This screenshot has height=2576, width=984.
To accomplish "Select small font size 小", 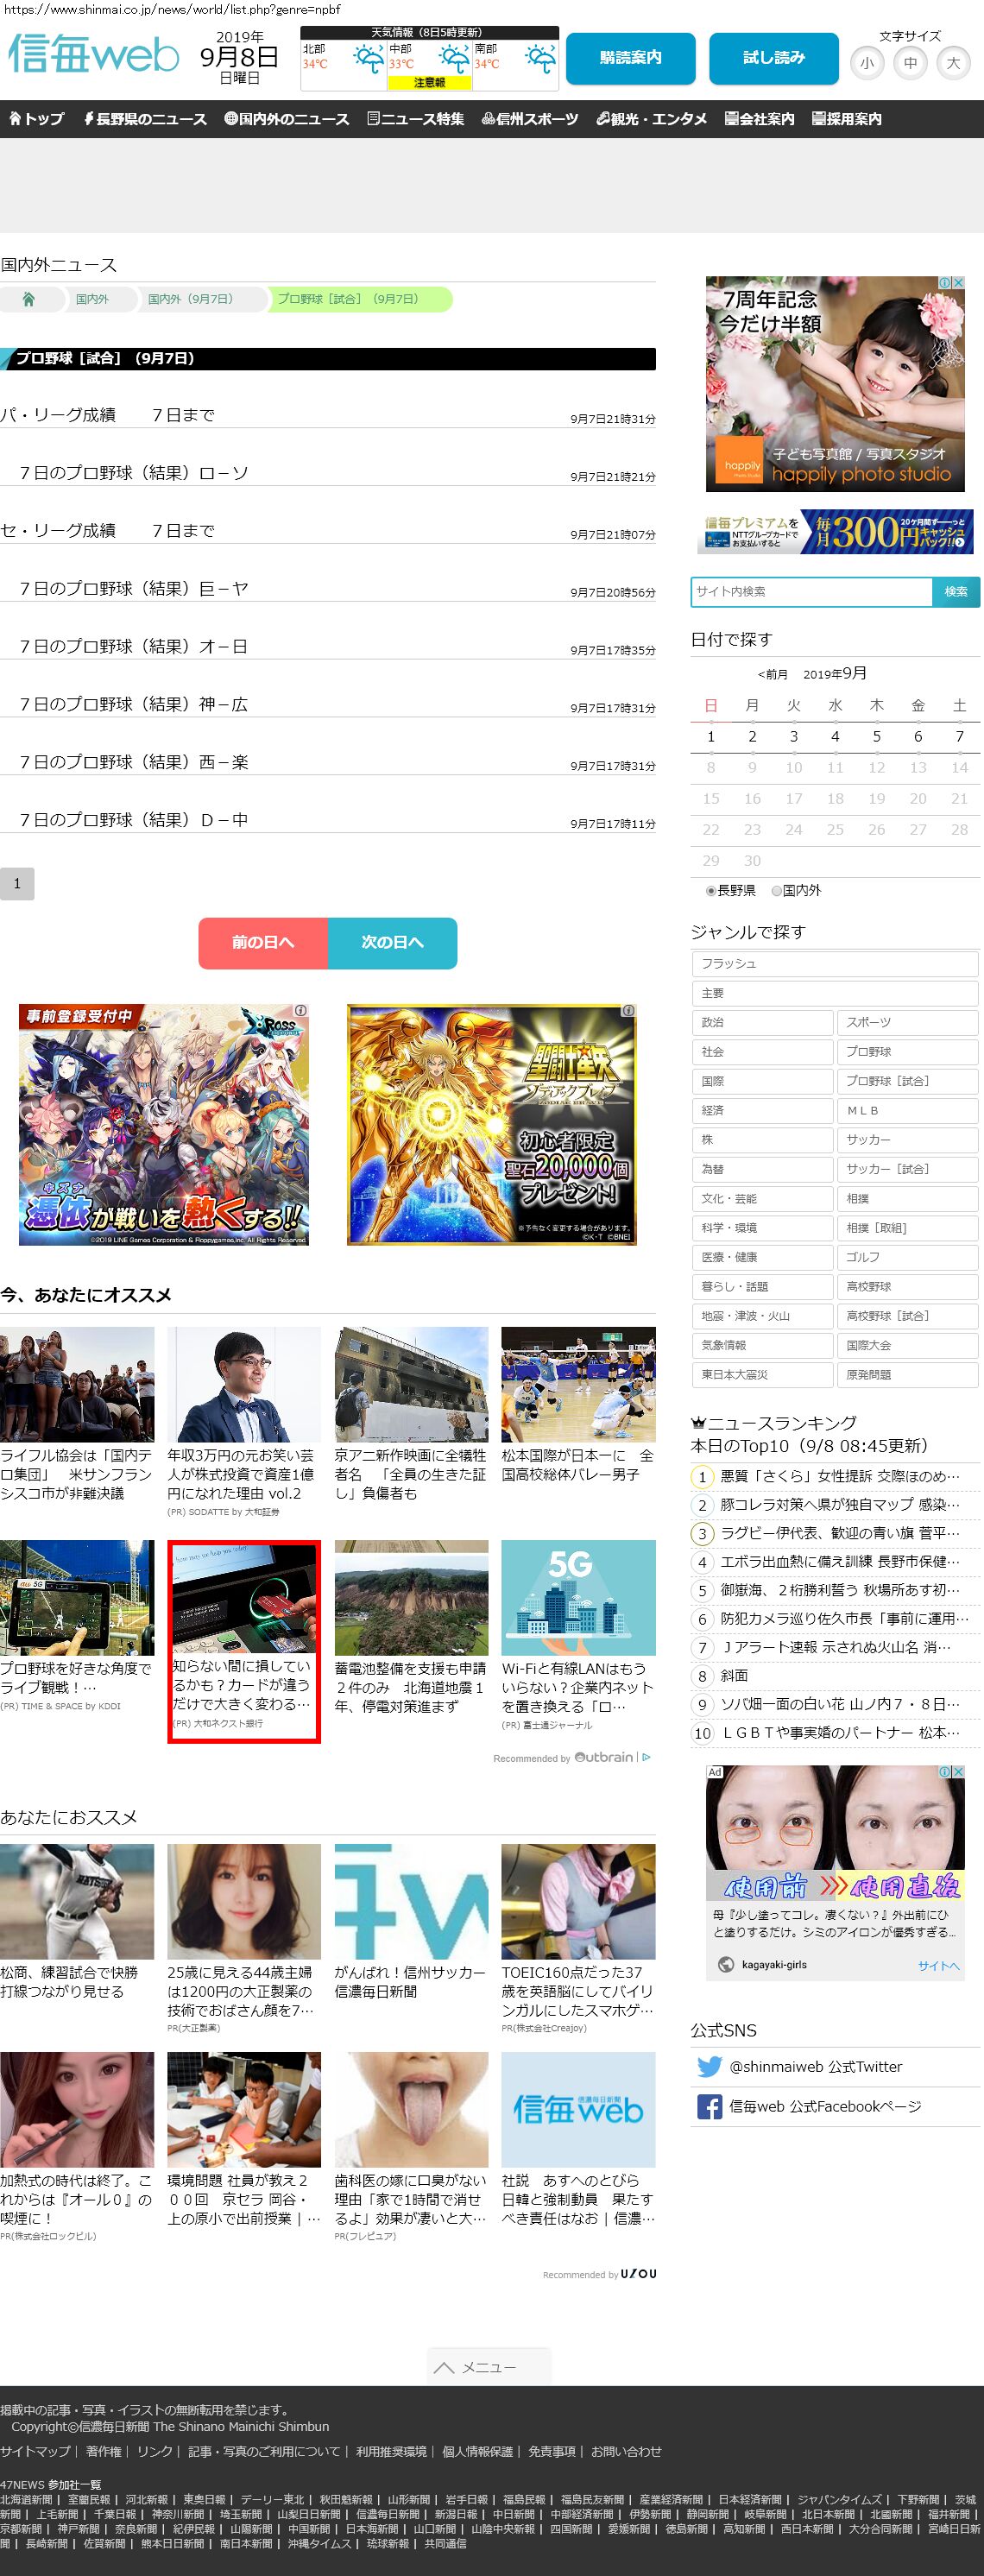I will point(866,63).
